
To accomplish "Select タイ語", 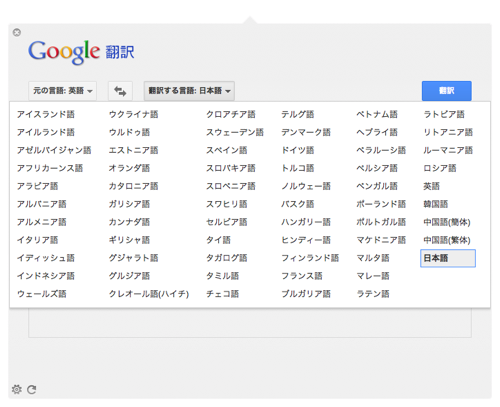I will 218,240.
